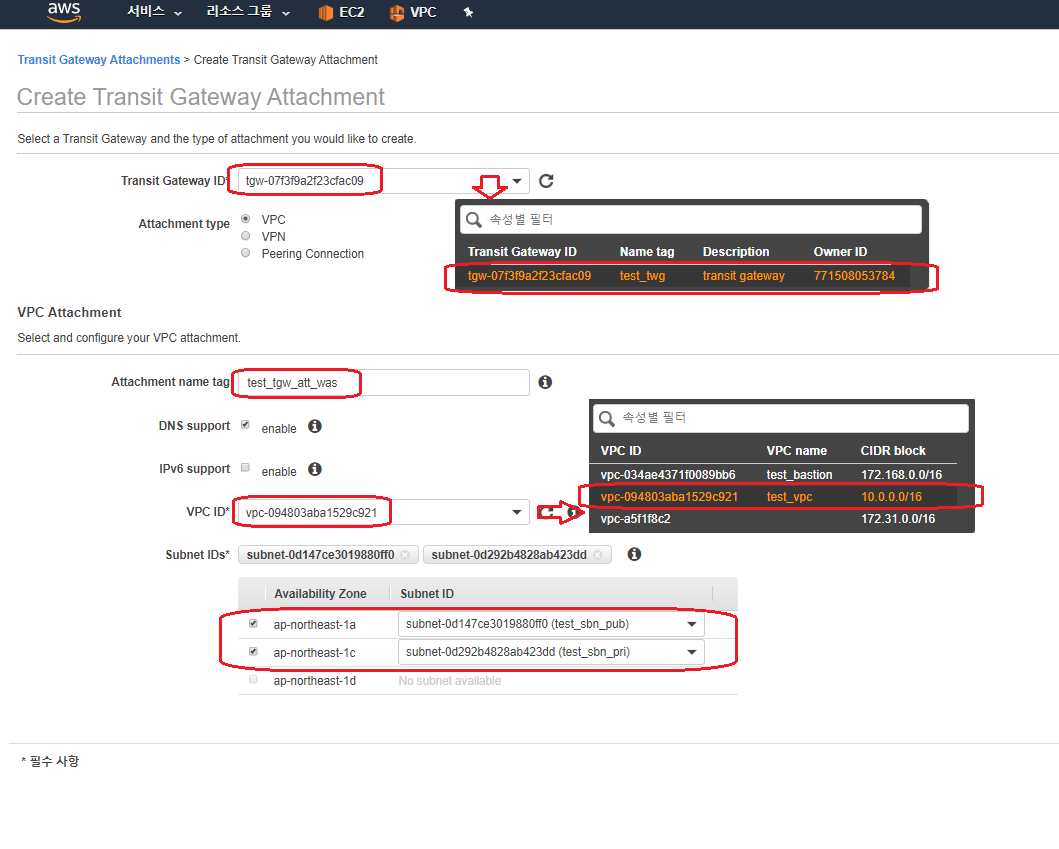Show info for Subnet IDs
The width and height of the screenshot is (1059, 849).
point(634,555)
